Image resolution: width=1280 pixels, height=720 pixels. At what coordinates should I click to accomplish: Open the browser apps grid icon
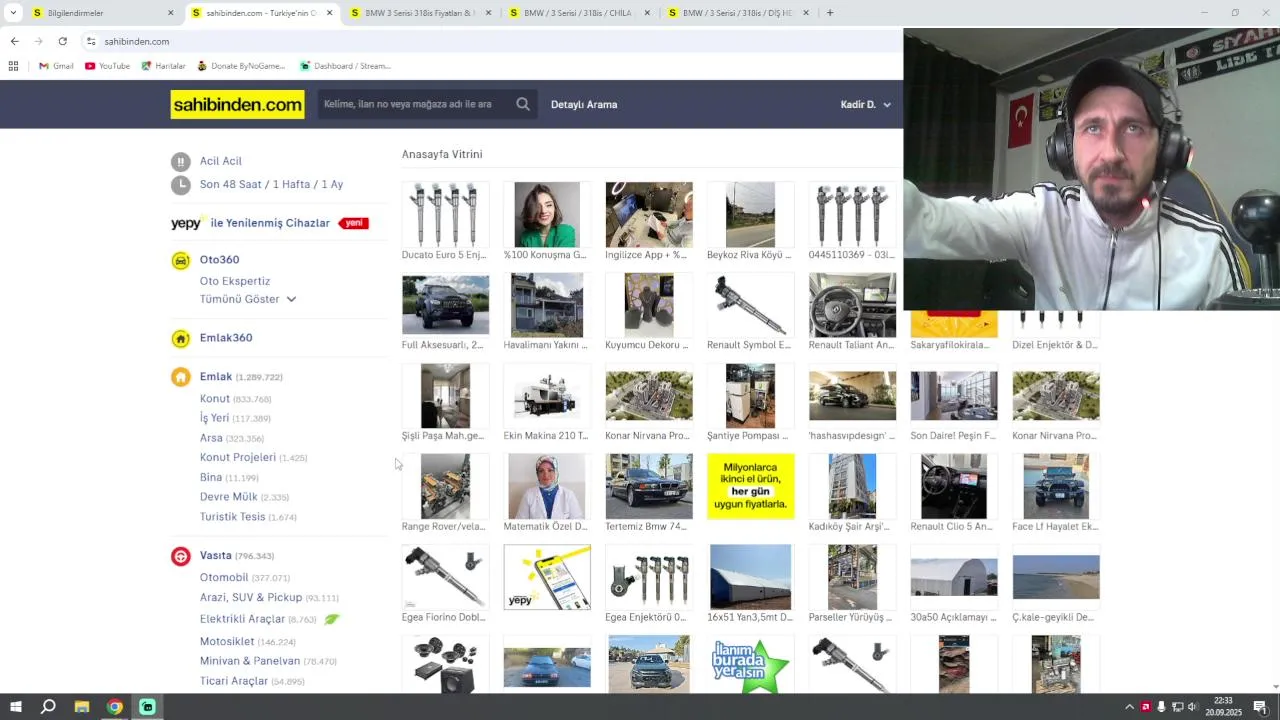point(13,66)
